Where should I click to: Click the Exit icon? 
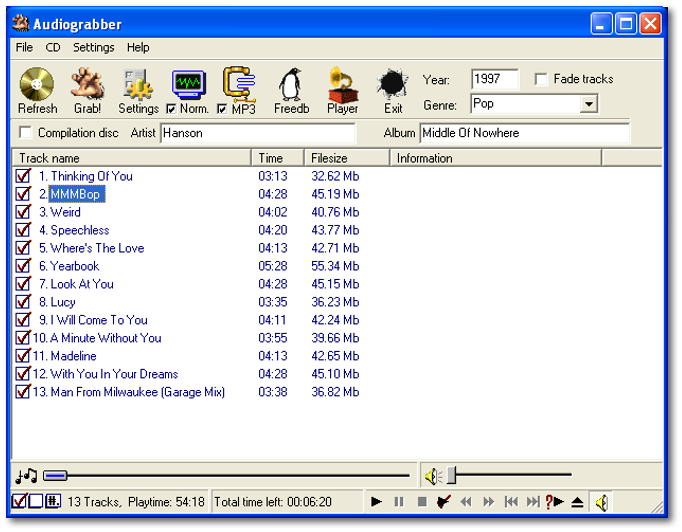(x=393, y=84)
